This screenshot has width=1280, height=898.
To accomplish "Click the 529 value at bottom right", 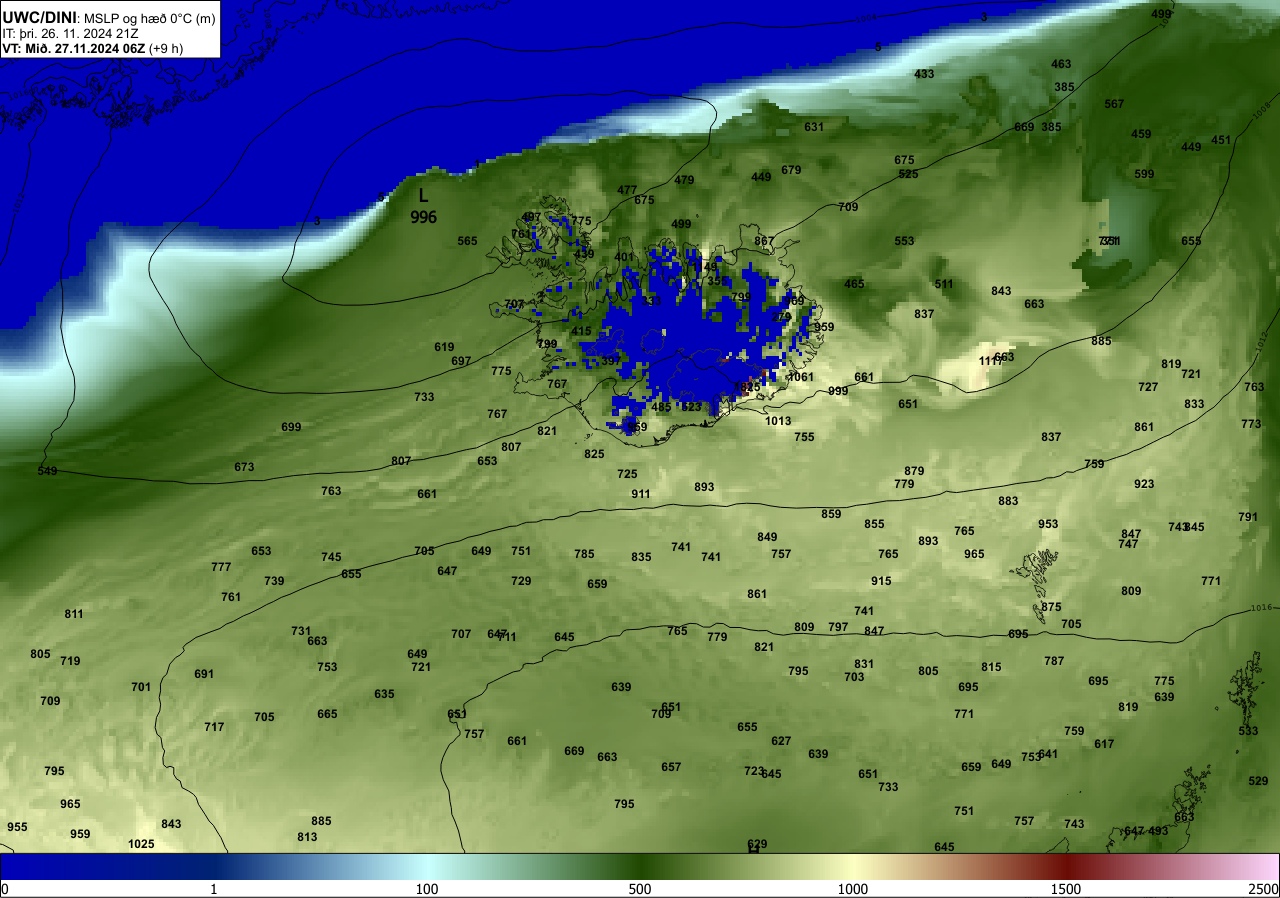I will tap(1258, 782).
